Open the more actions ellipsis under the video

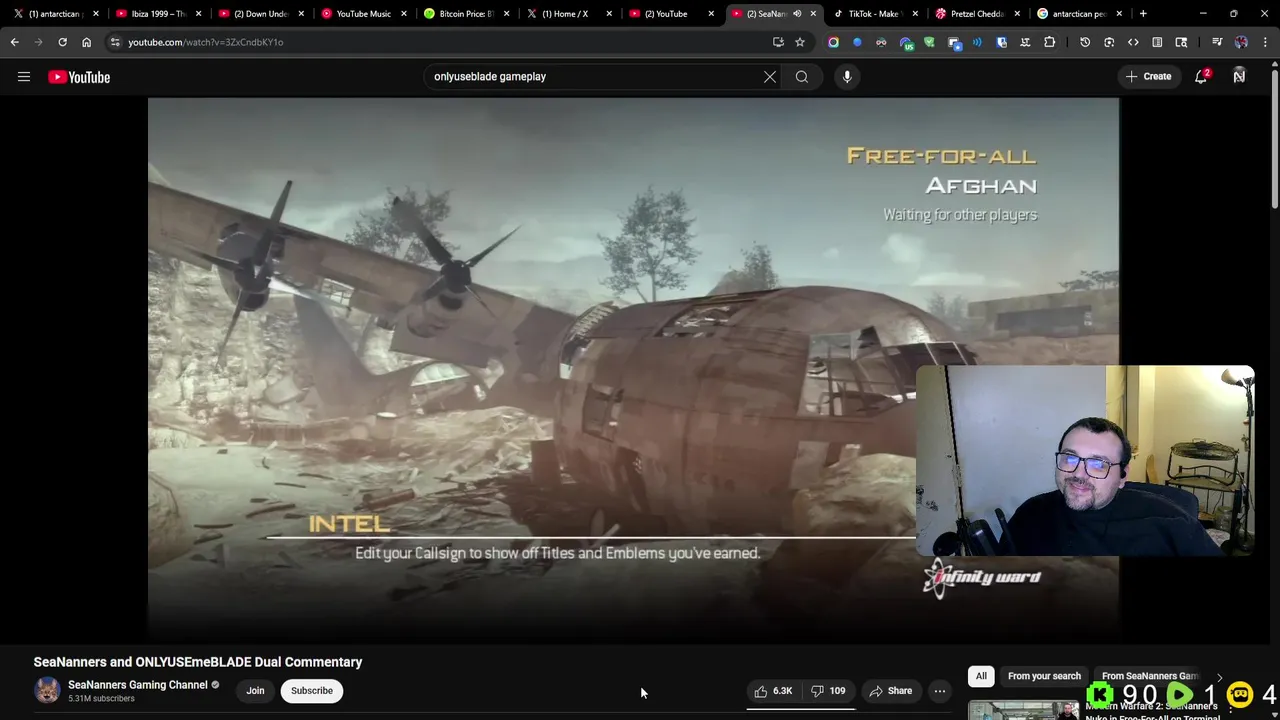940,691
